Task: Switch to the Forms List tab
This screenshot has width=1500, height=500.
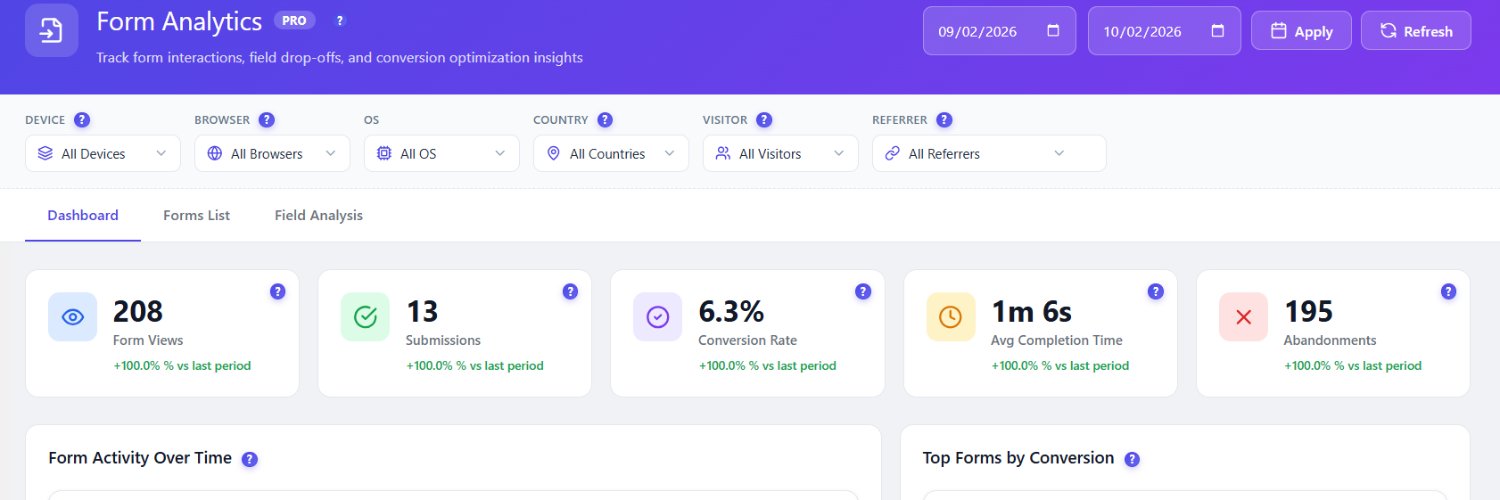Action: pyautogui.click(x=197, y=215)
